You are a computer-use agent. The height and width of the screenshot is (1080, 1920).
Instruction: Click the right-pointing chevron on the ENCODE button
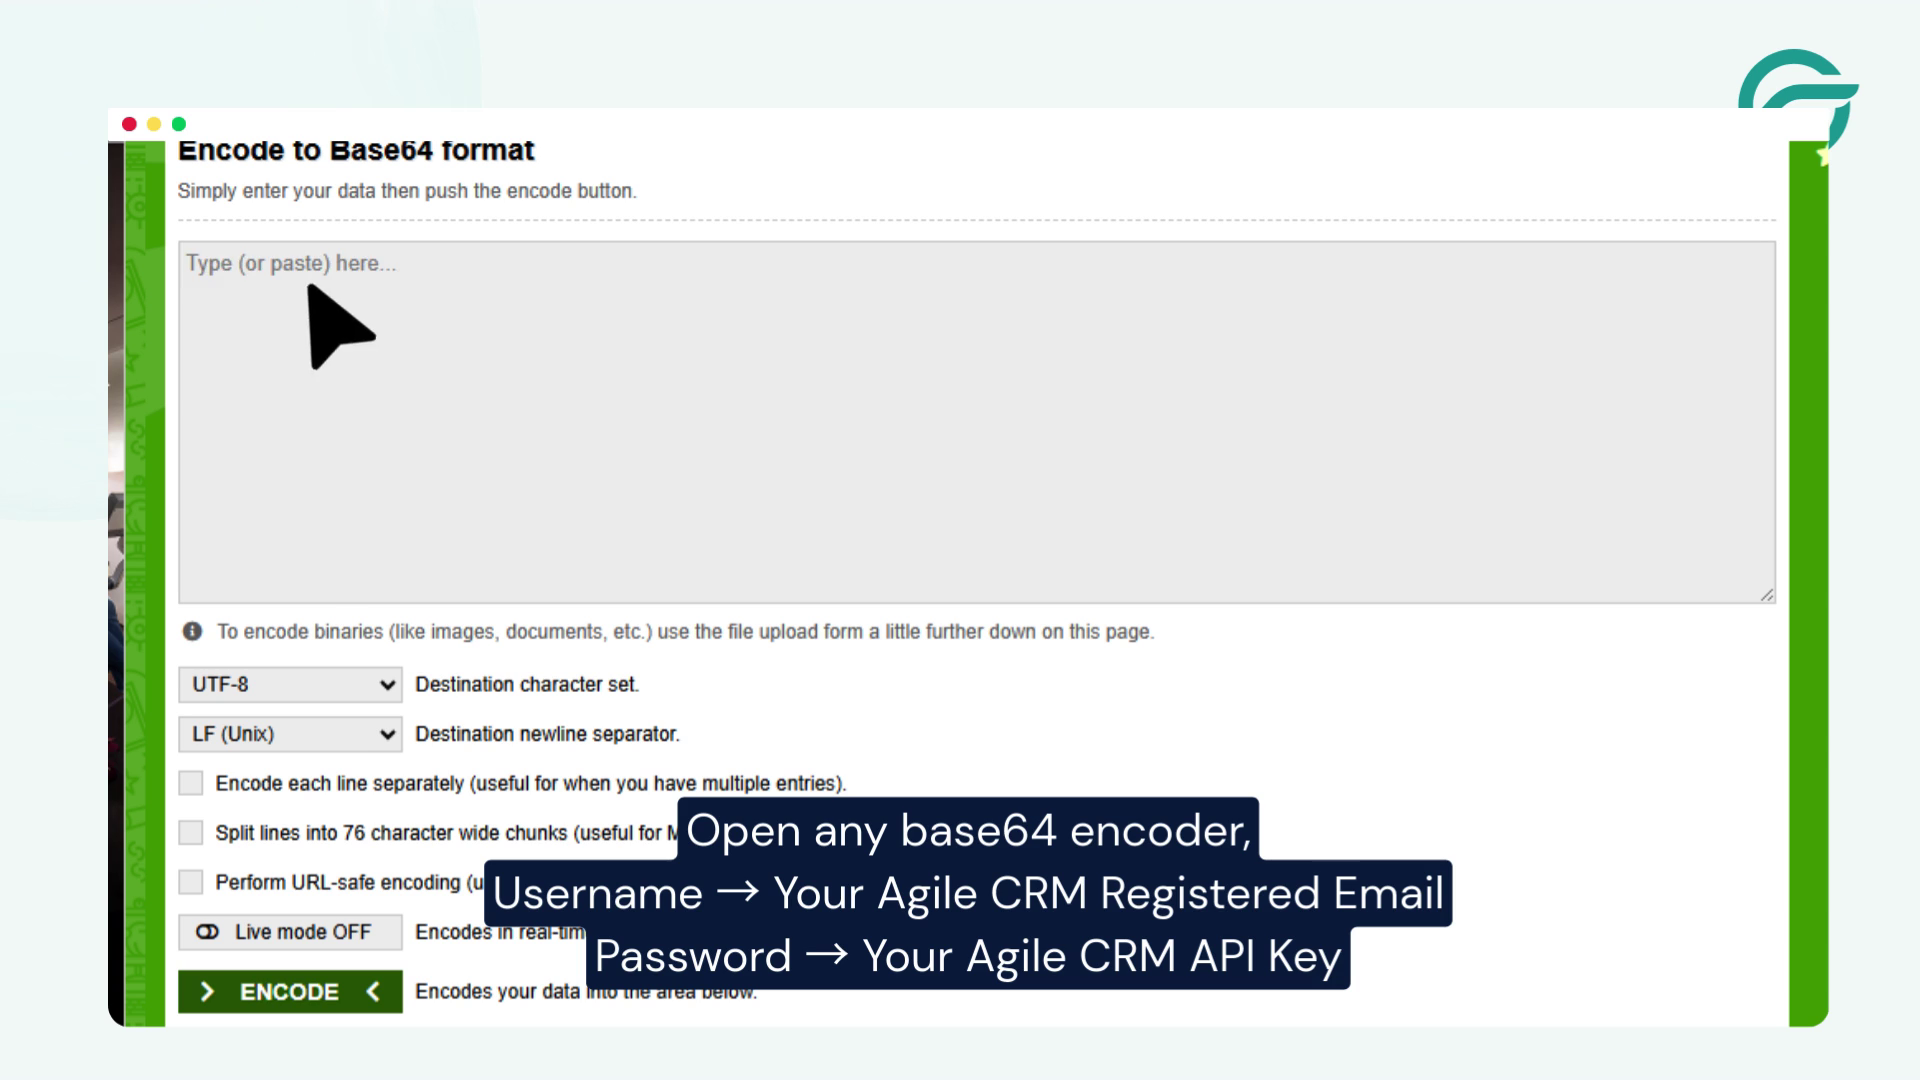click(x=210, y=992)
